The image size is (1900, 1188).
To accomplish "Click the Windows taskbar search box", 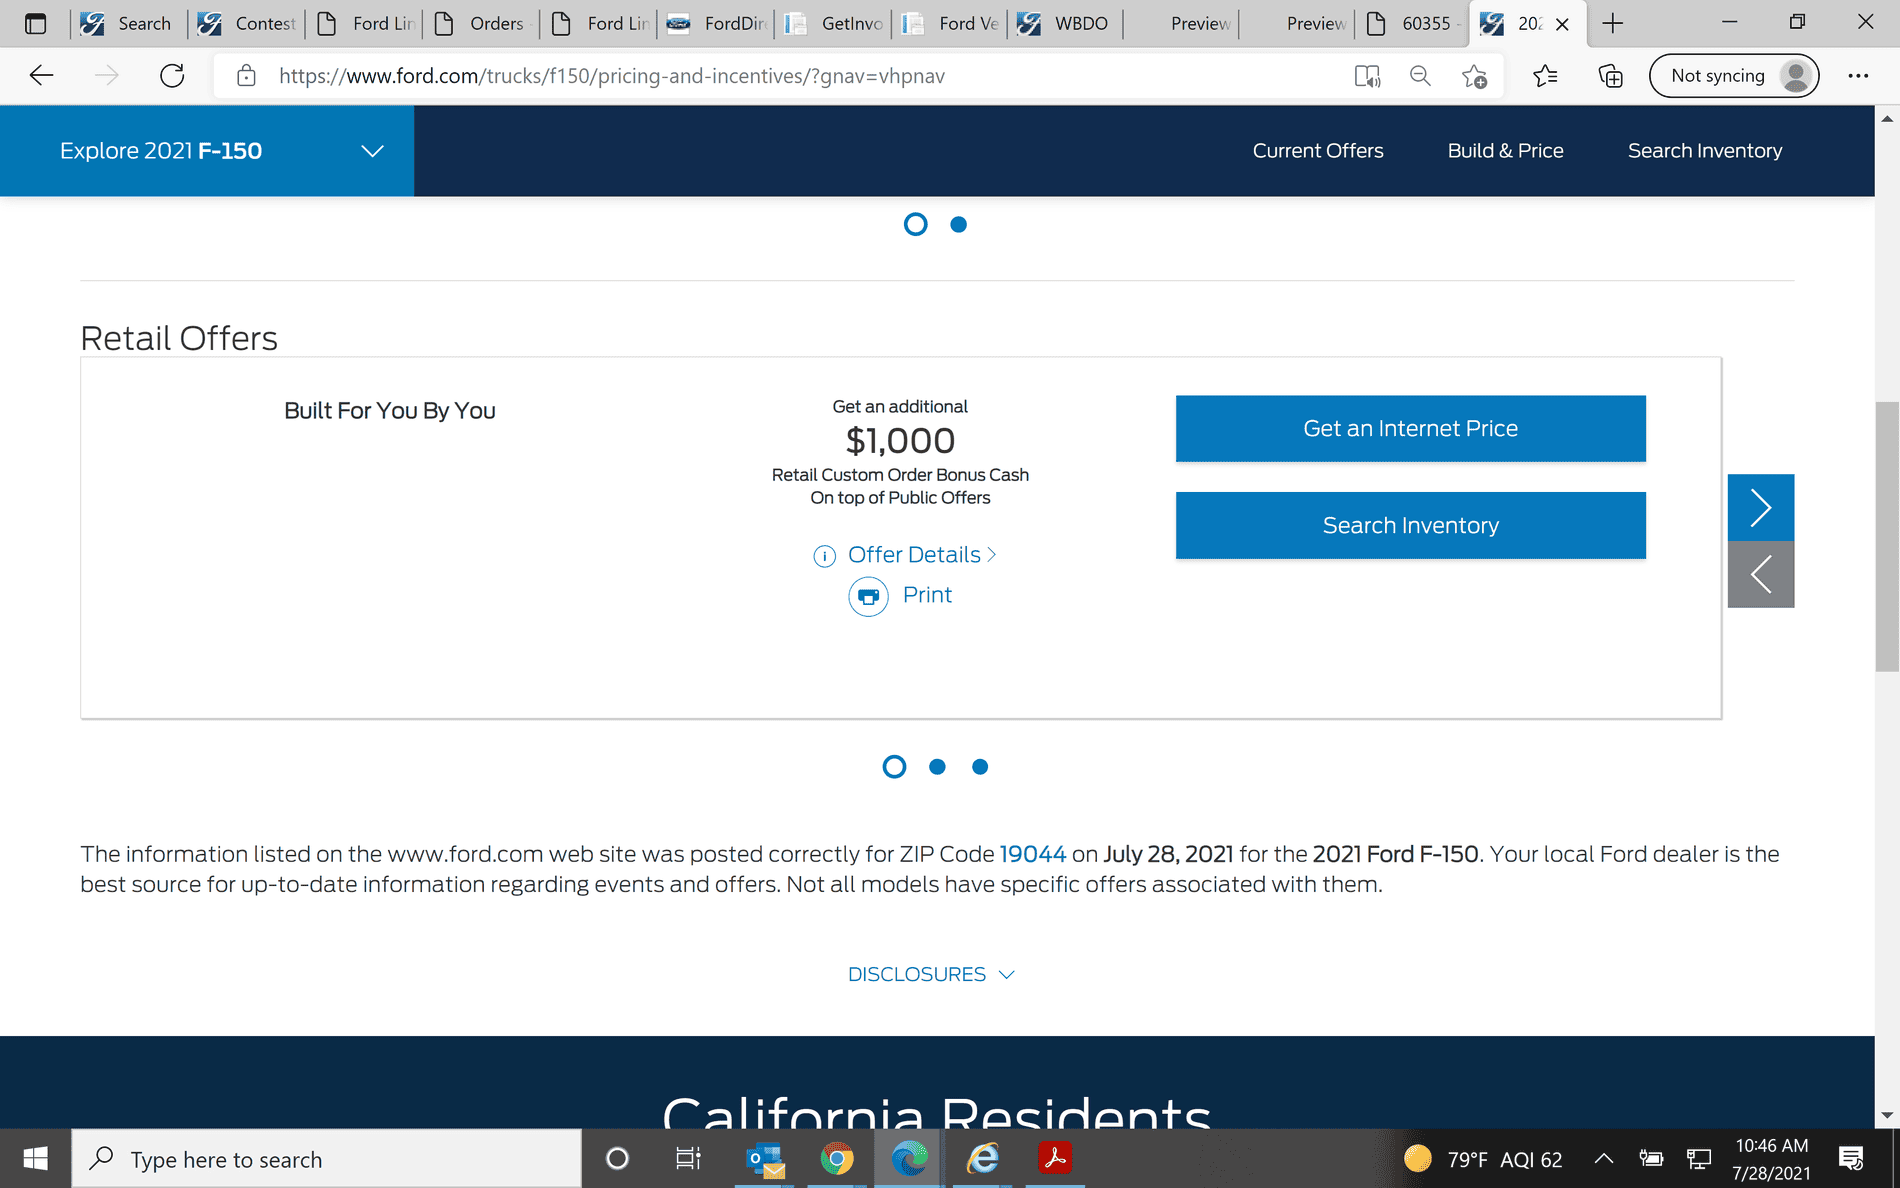I will [x=326, y=1159].
